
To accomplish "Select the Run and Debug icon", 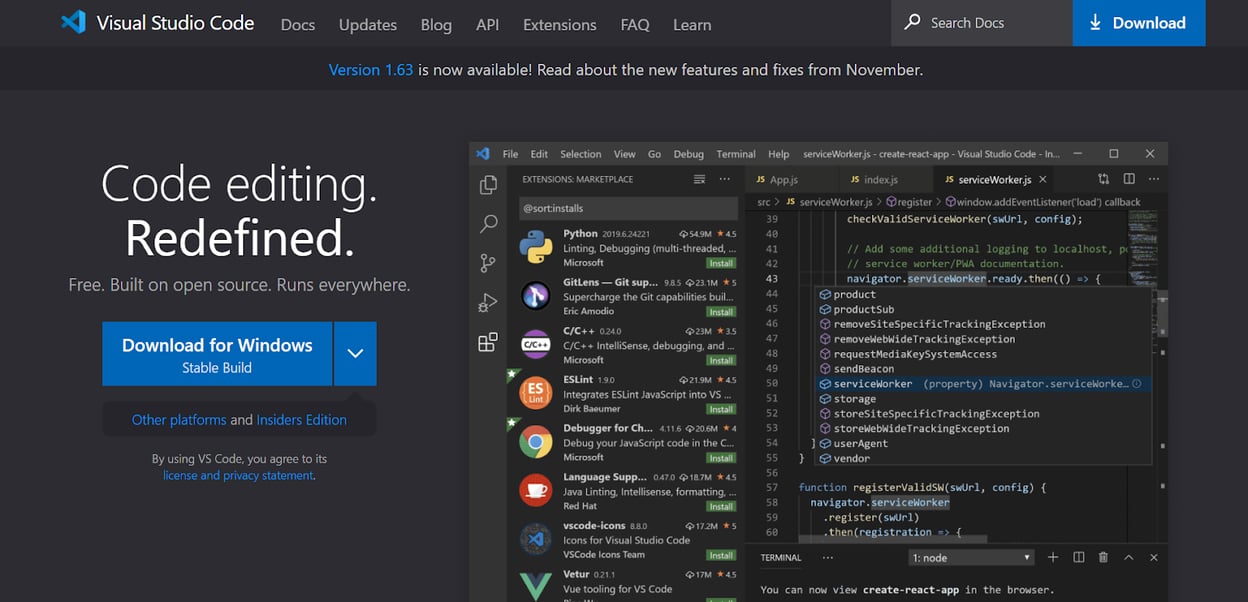I will click(x=488, y=301).
